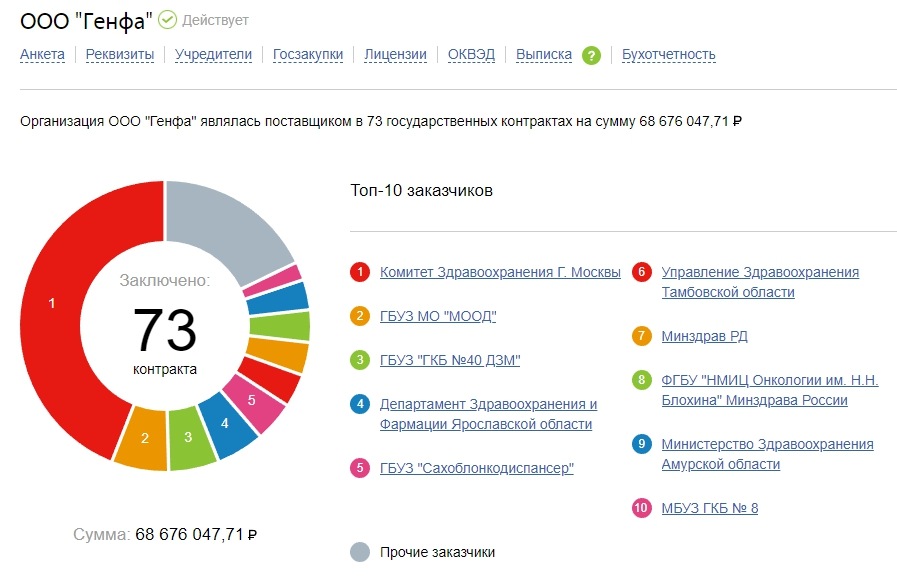Click the Минздрав РД link
This screenshot has width=897, height=588.
(x=705, y=336)
